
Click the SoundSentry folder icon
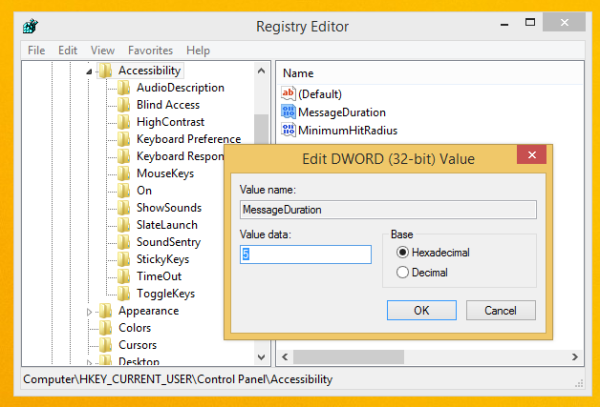[x=124, y=242]
